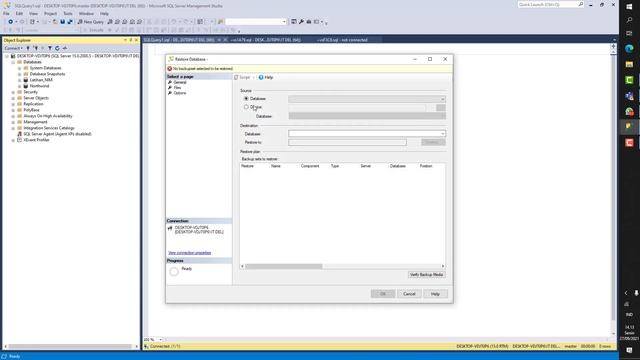Image resolution: width=640 pixels, height=360 pixels.
Task: Expand the Server Objects node
Action: pos(13,98)
